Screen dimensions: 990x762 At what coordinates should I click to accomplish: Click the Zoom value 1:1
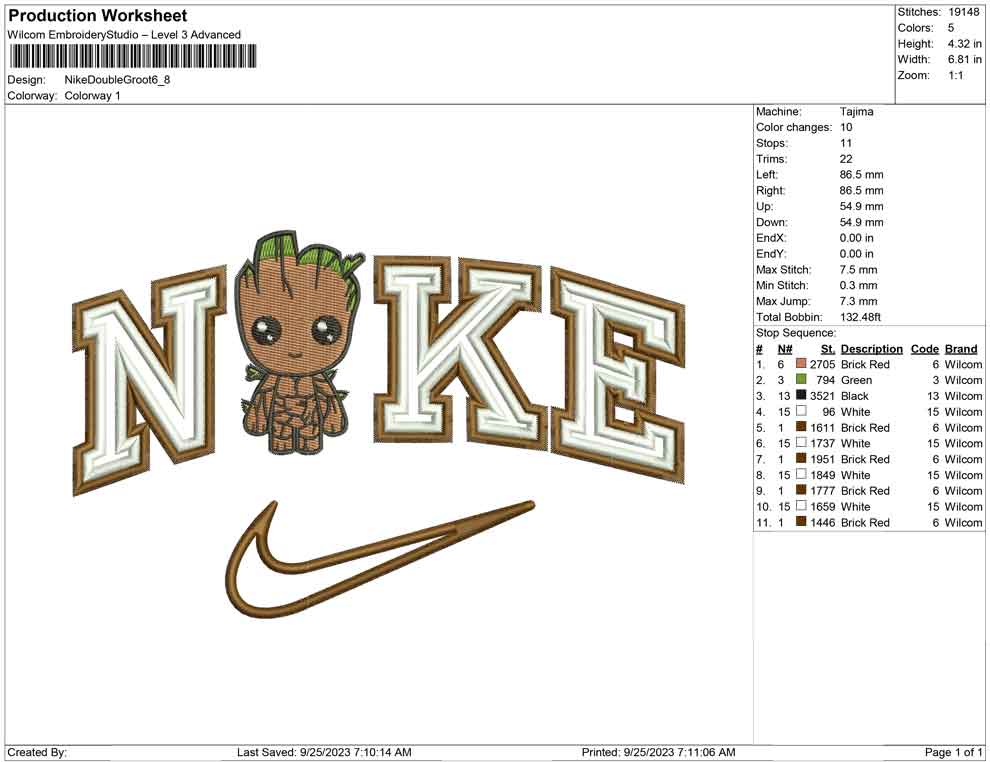point(955,75)
